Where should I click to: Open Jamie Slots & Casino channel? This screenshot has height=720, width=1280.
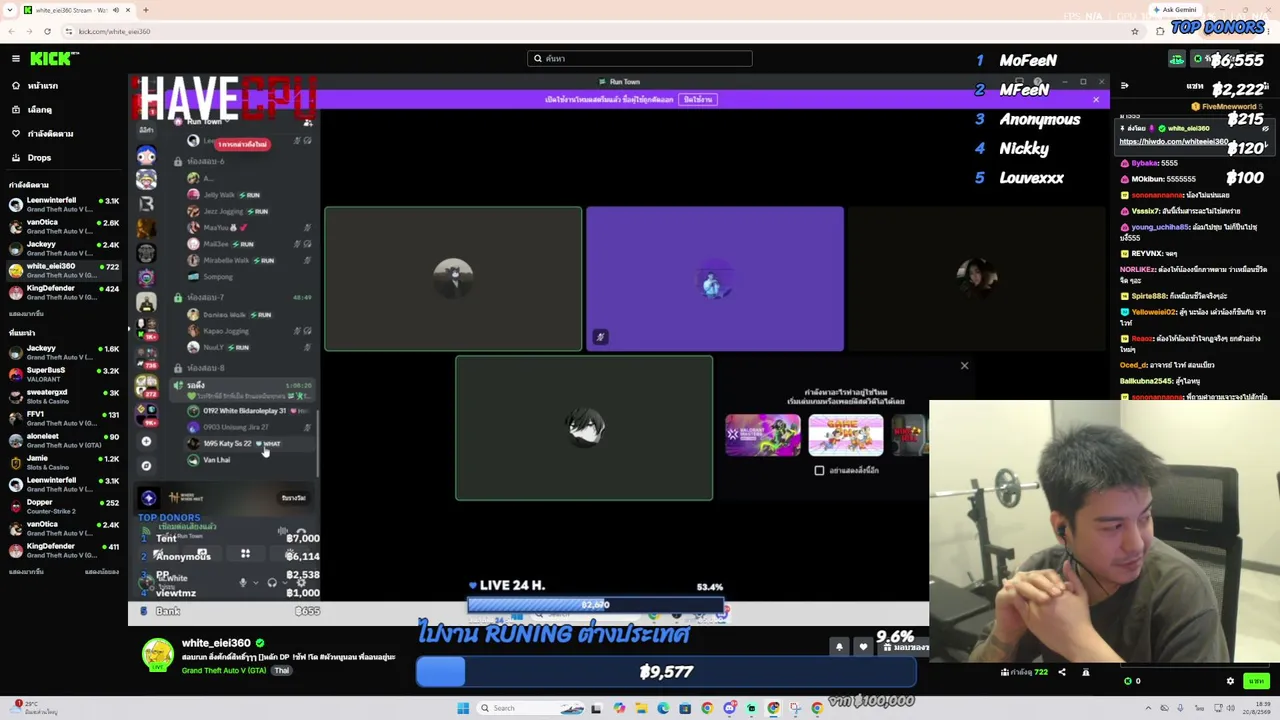tap(64, 462)
